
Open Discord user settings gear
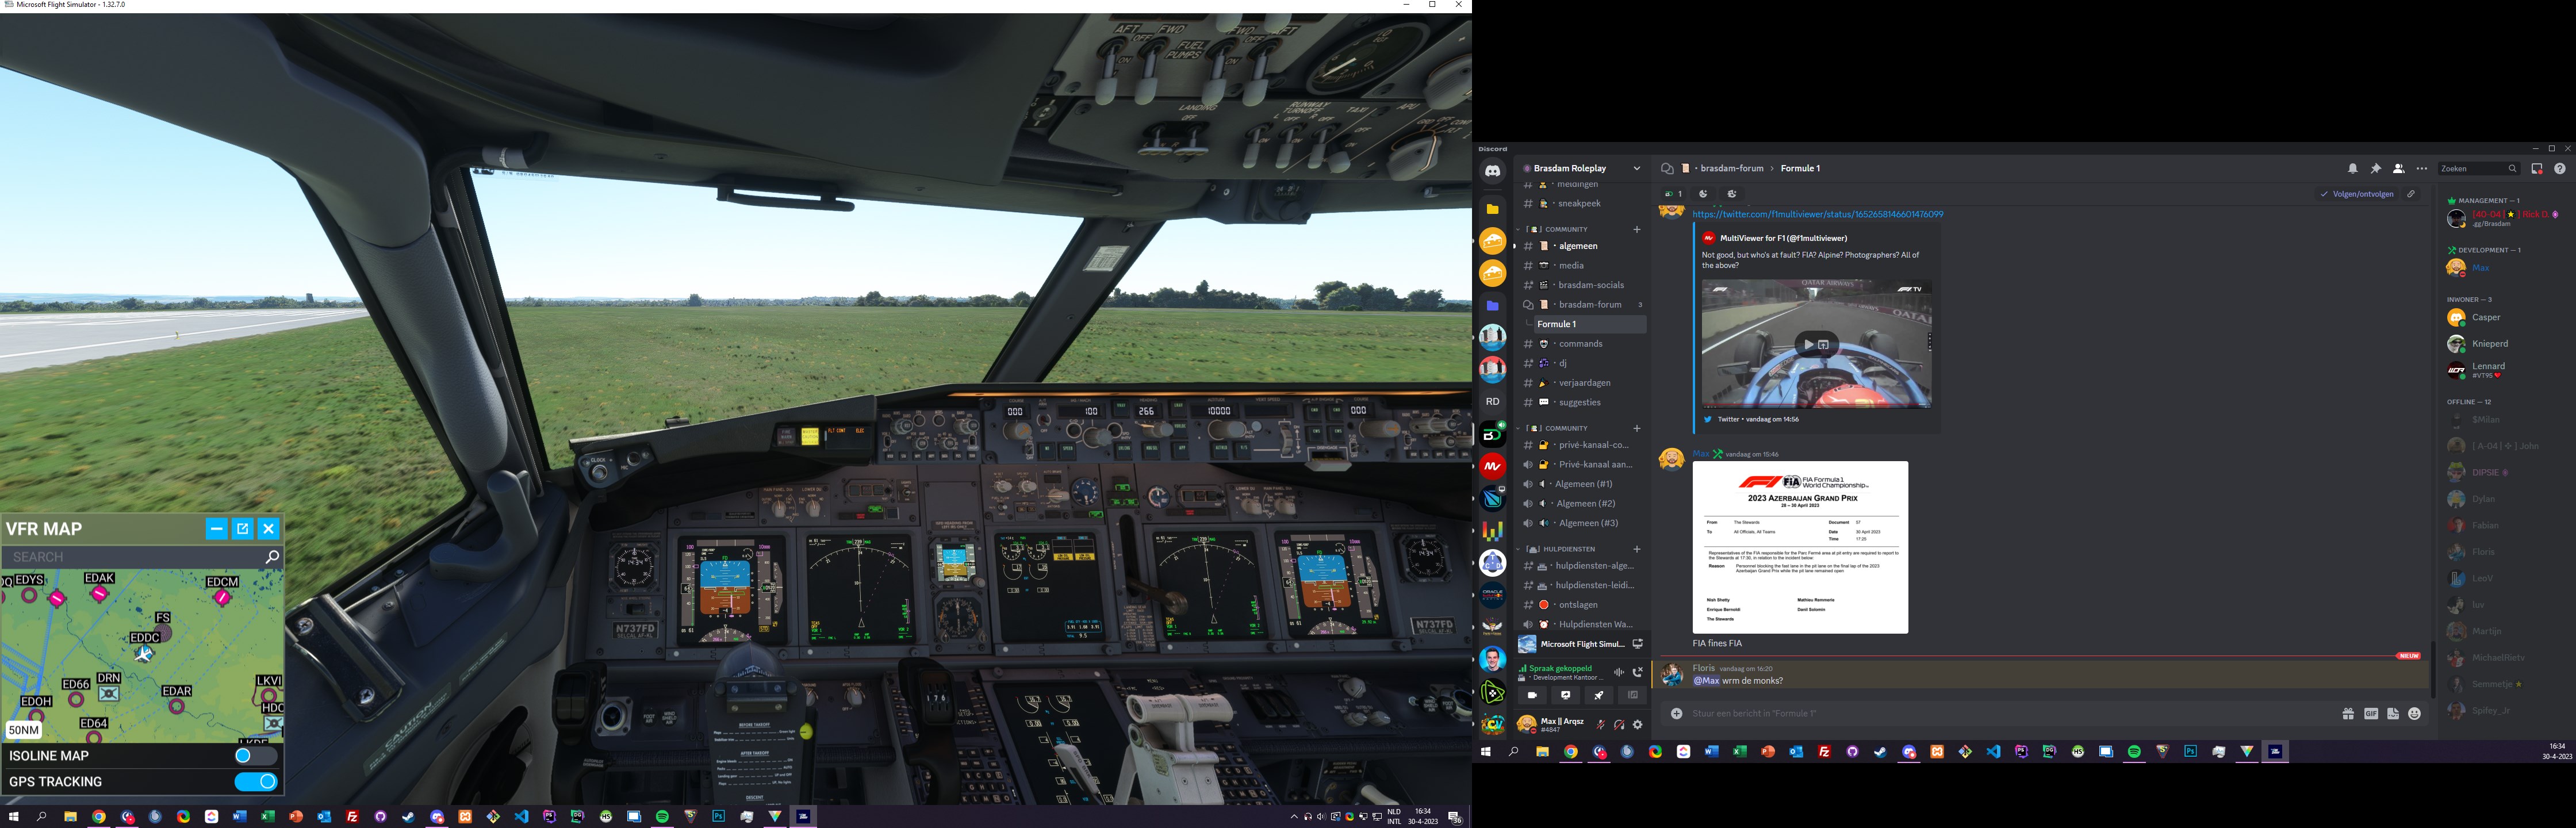tap(1638, 725)
